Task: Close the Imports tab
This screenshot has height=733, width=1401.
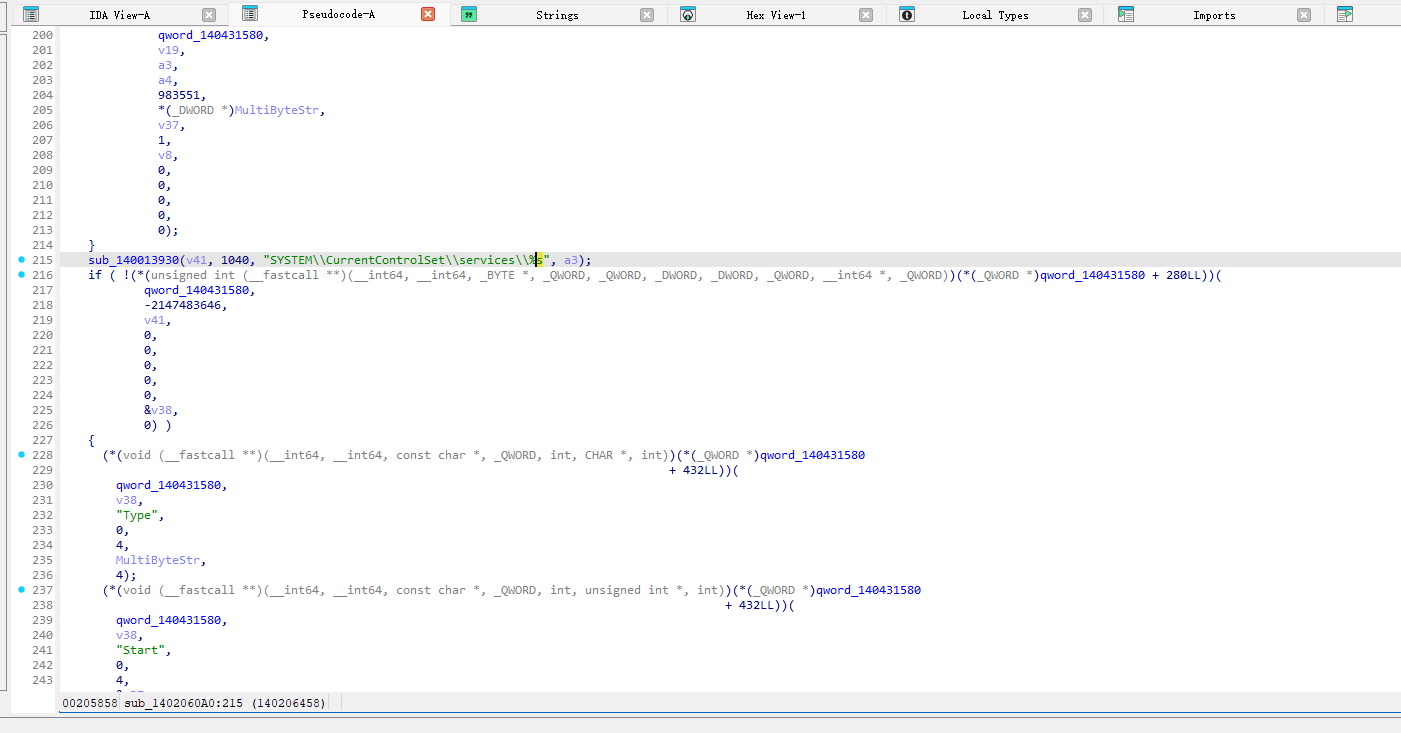Action: pos(1304,15)
